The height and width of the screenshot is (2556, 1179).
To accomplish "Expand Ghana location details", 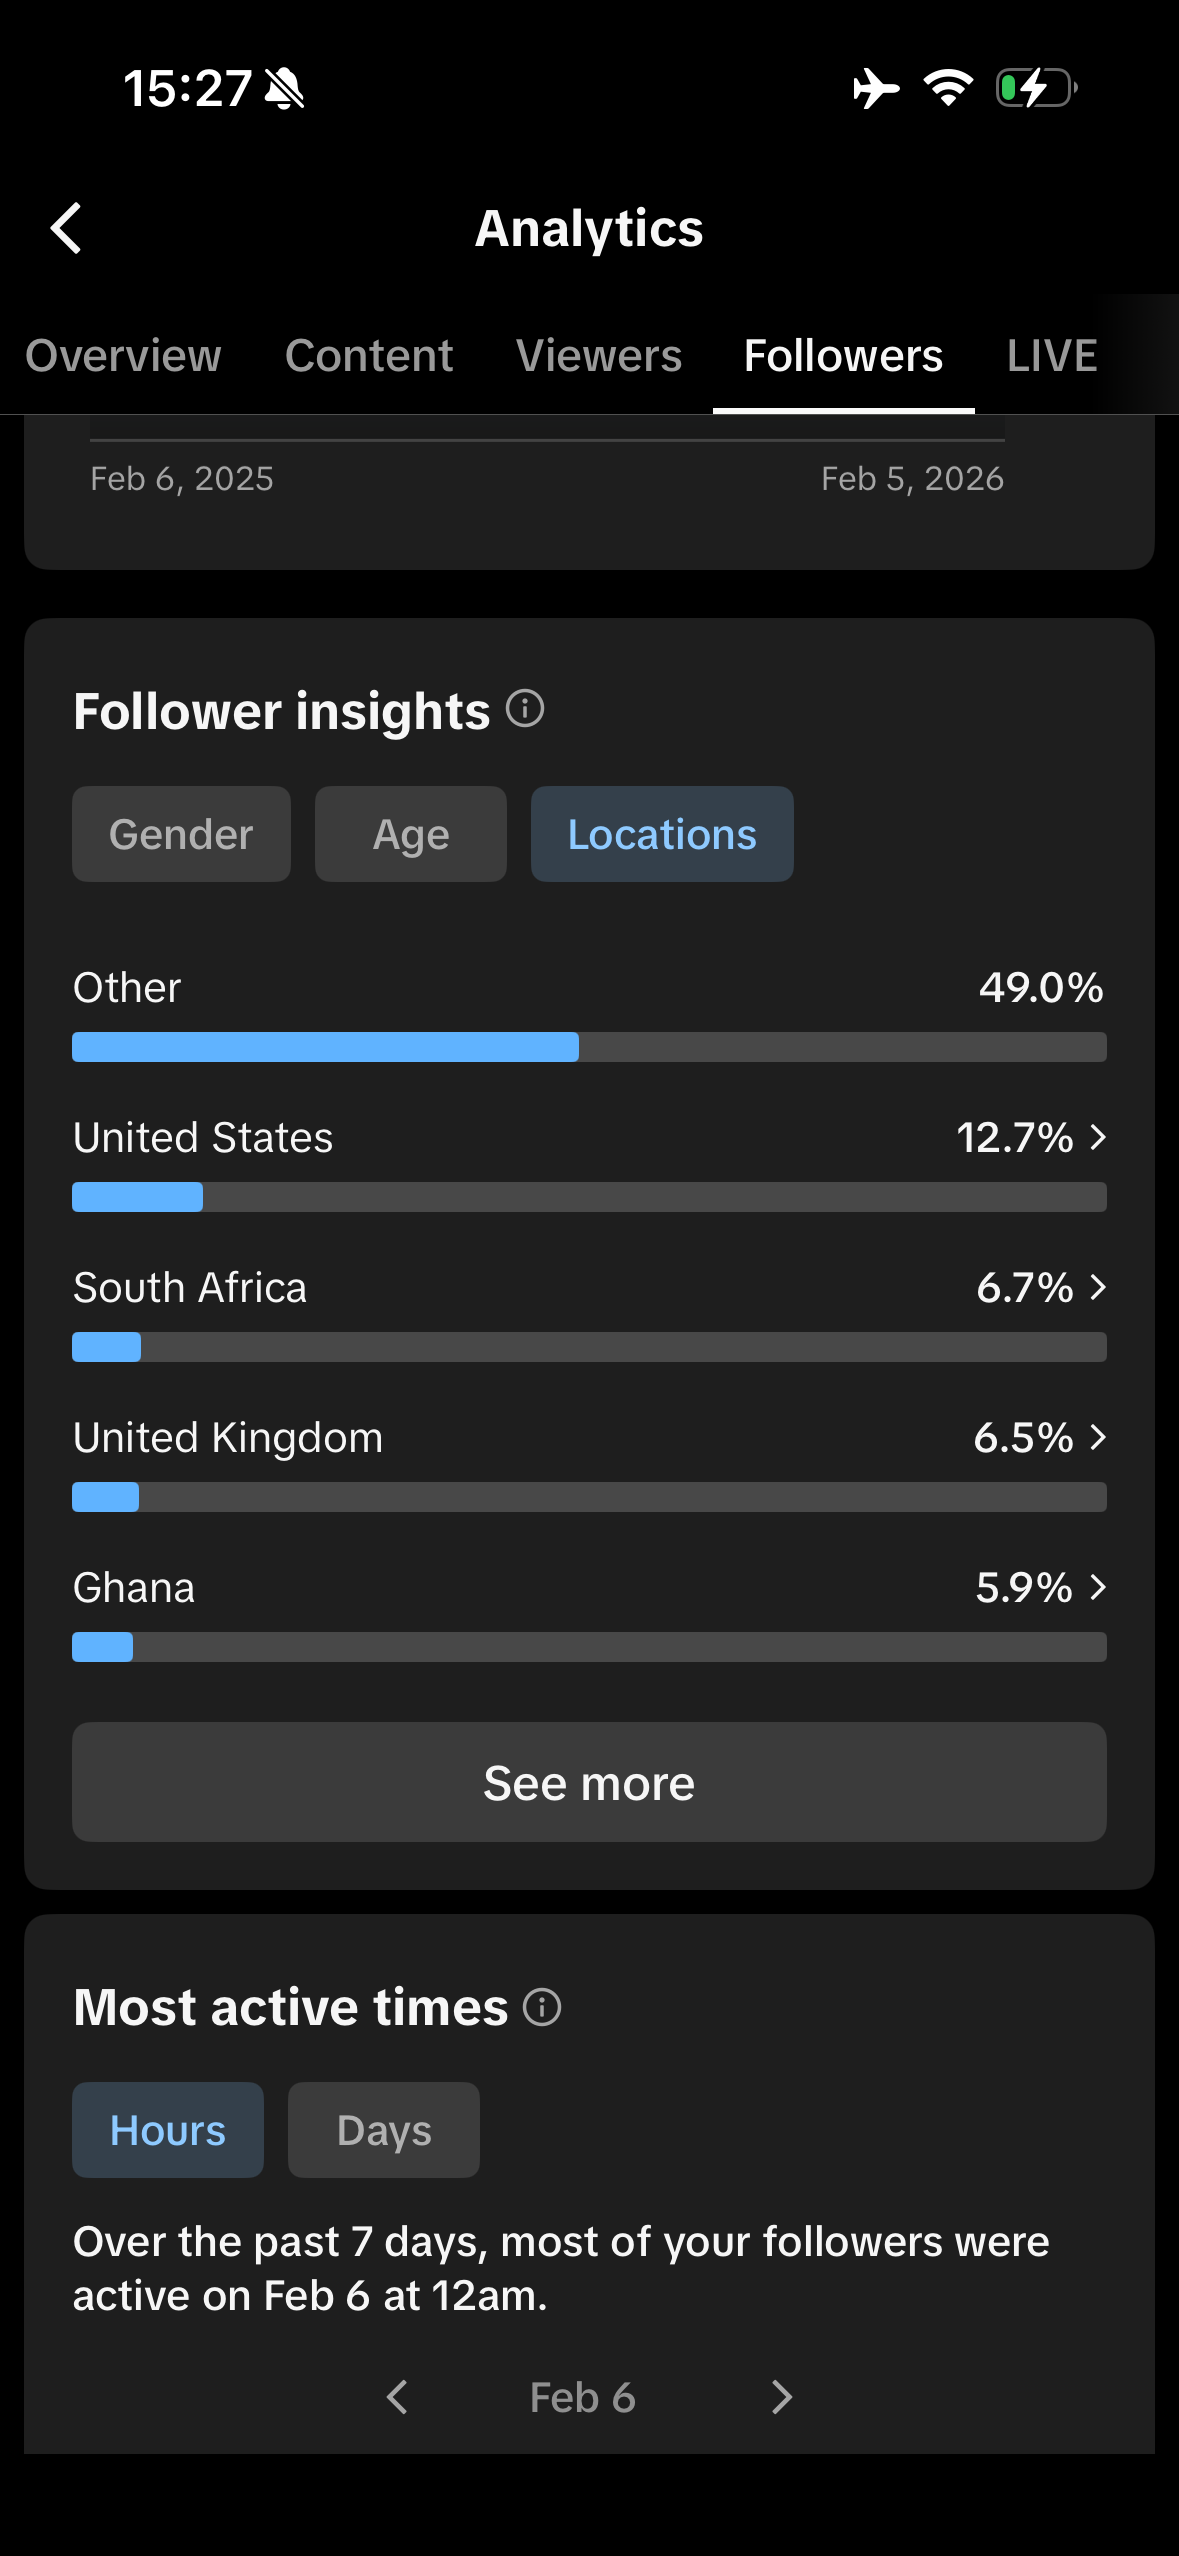I will [1096, 1587].
